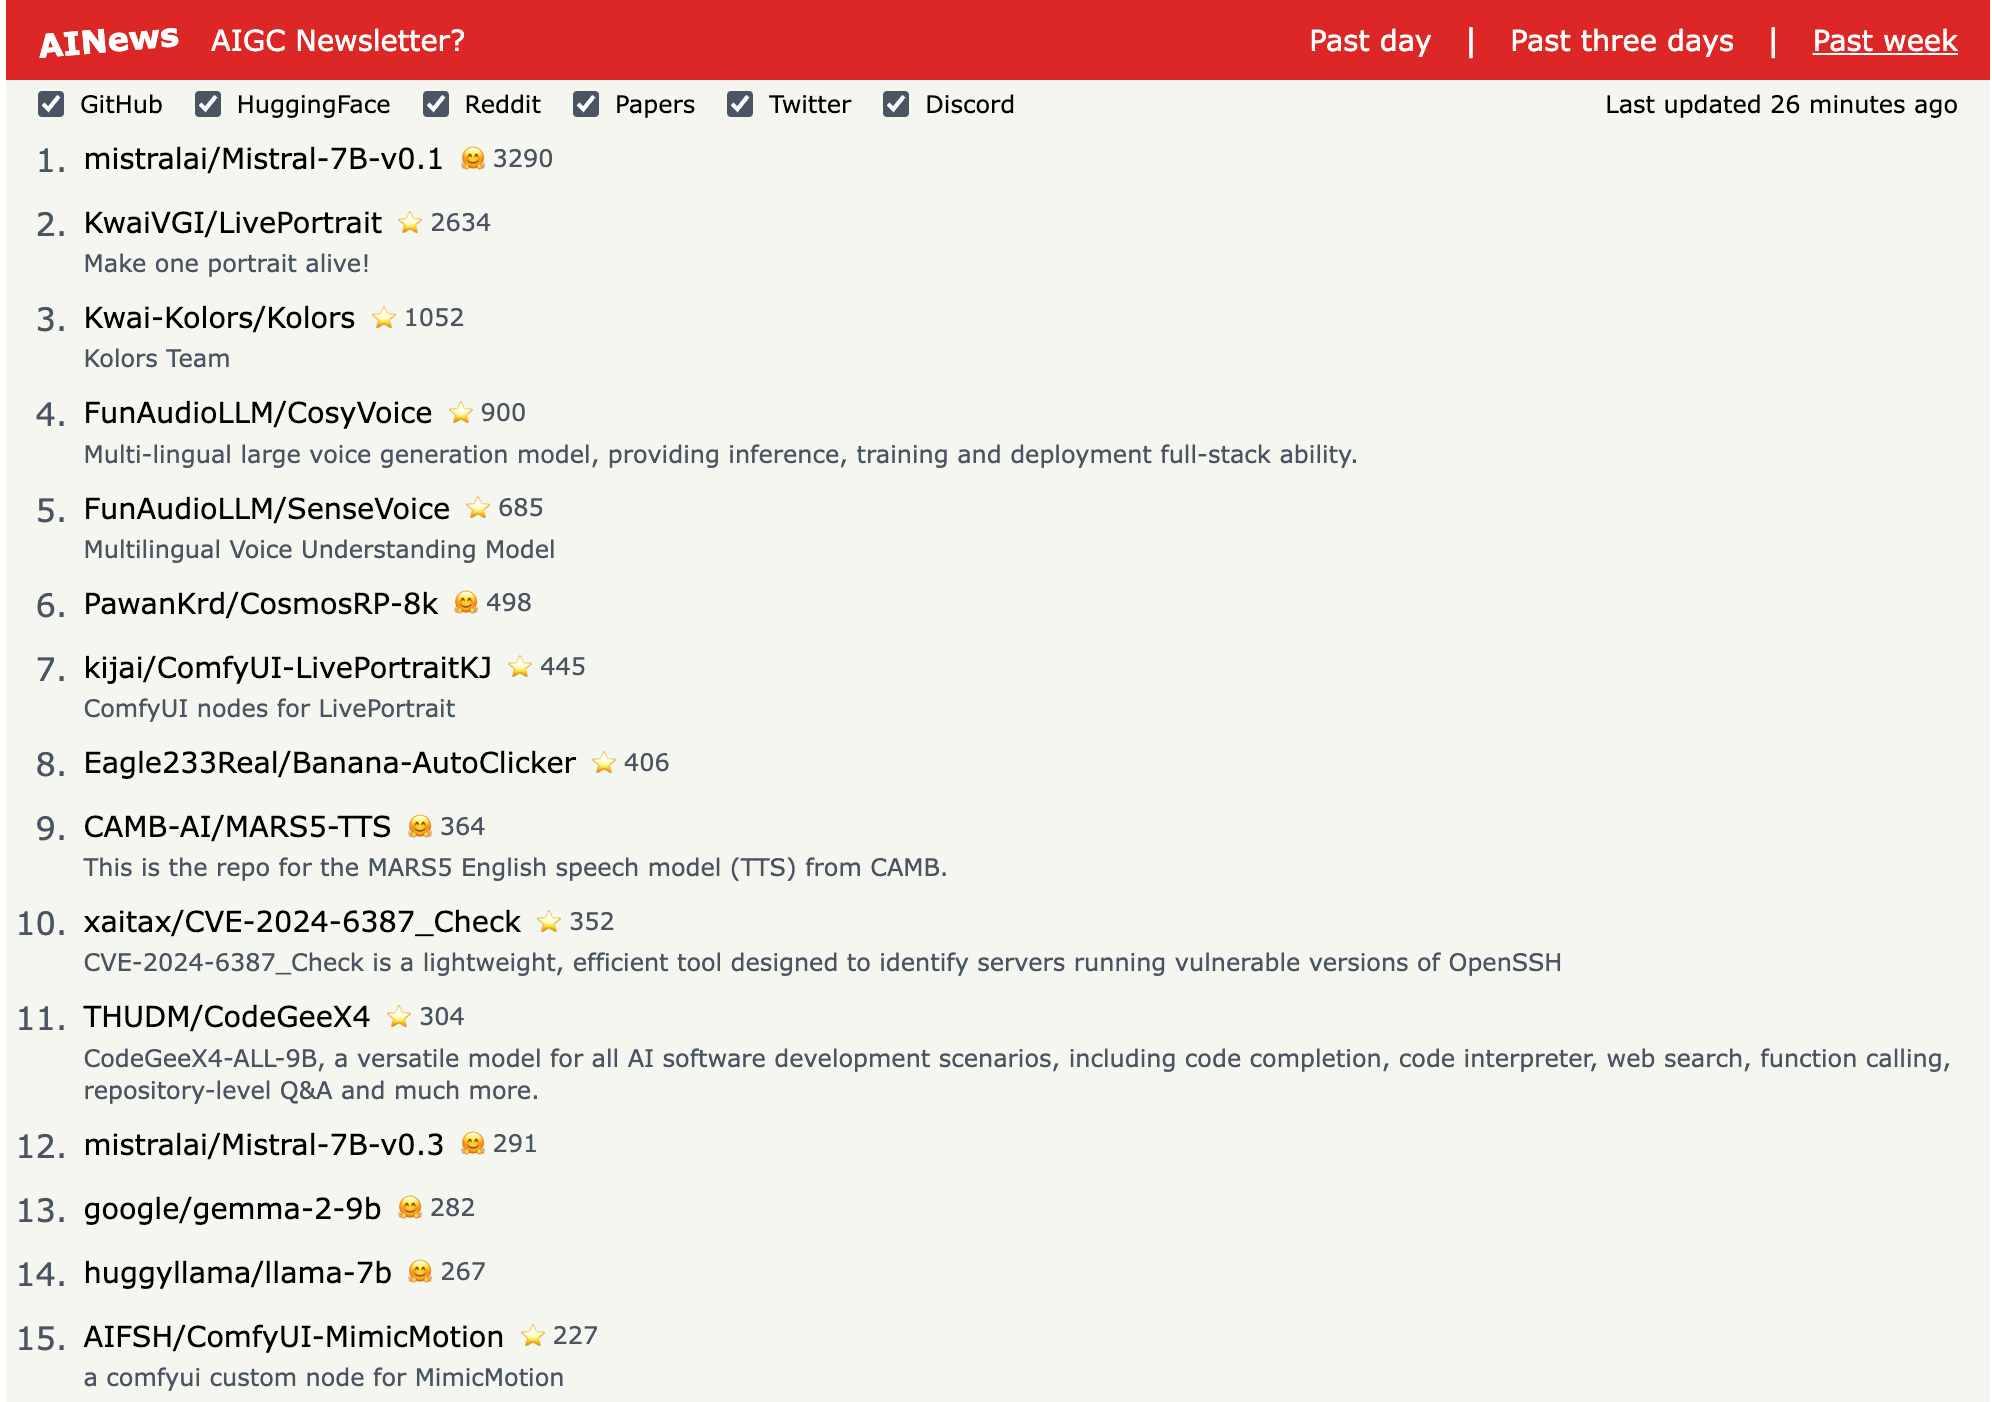The height and width of the screenshot is (1402, 1992).
Task: Click the 'Kolors Team' description
Action: point(157,359)
